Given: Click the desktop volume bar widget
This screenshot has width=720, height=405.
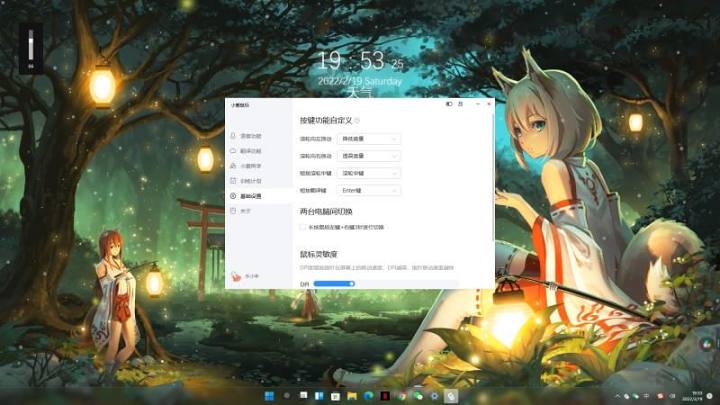Looking at the screenshot, I should pyautogui.click(x=31, y=48).
